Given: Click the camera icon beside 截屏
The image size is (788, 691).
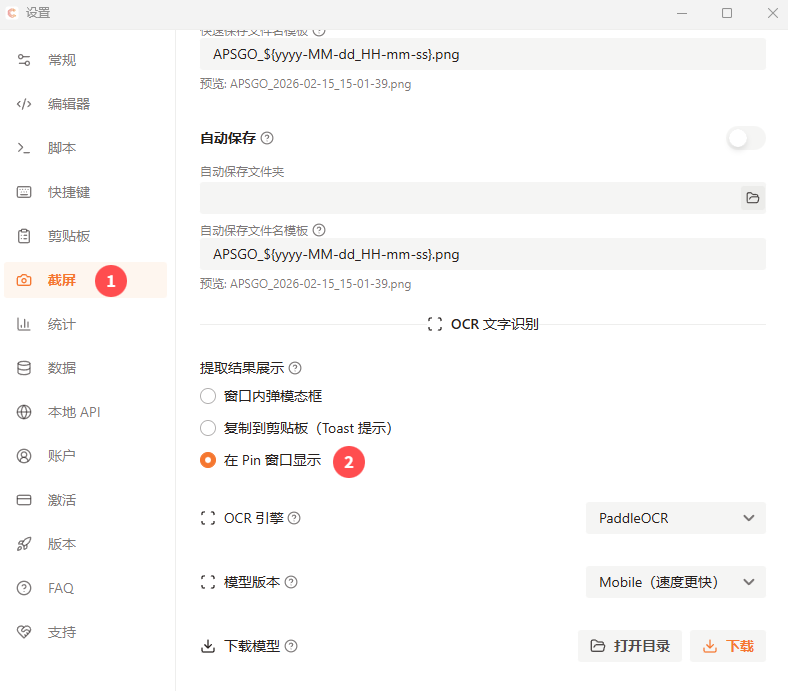Looking at the screenshot, I should click(x=24, y=280).
